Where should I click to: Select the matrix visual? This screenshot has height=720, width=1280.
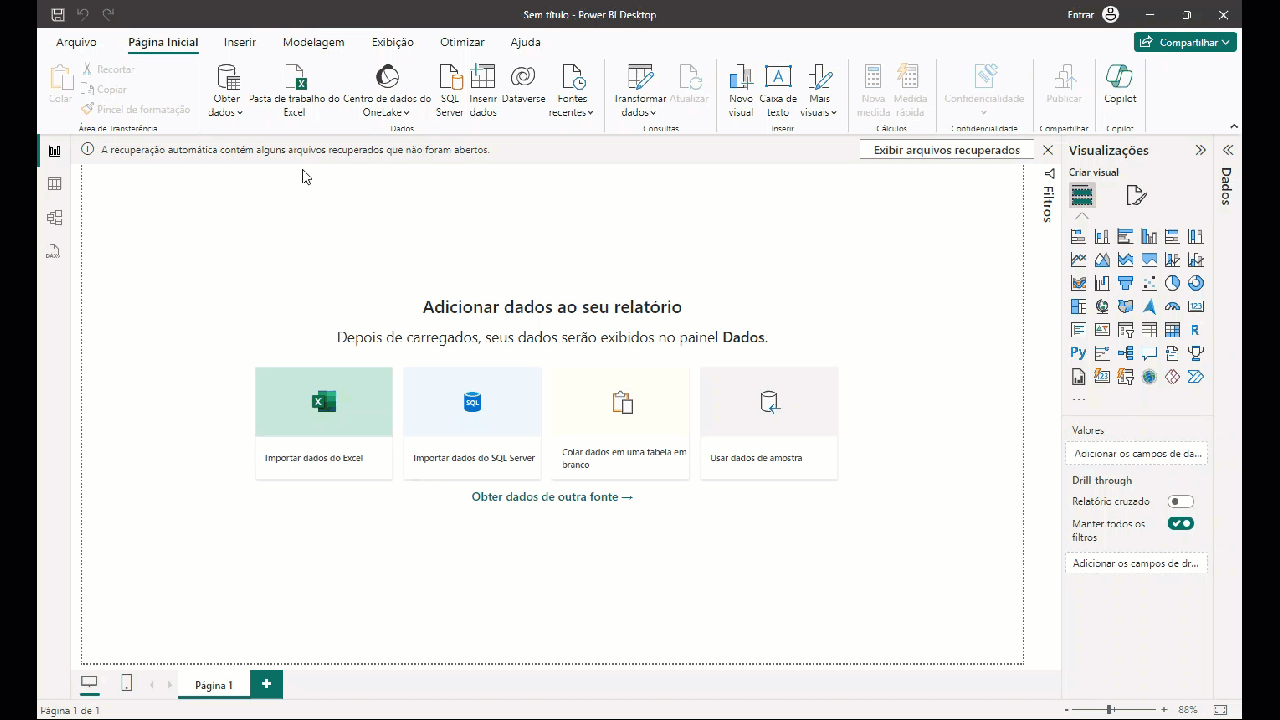pyautogui.click(x=1172, y=330)
